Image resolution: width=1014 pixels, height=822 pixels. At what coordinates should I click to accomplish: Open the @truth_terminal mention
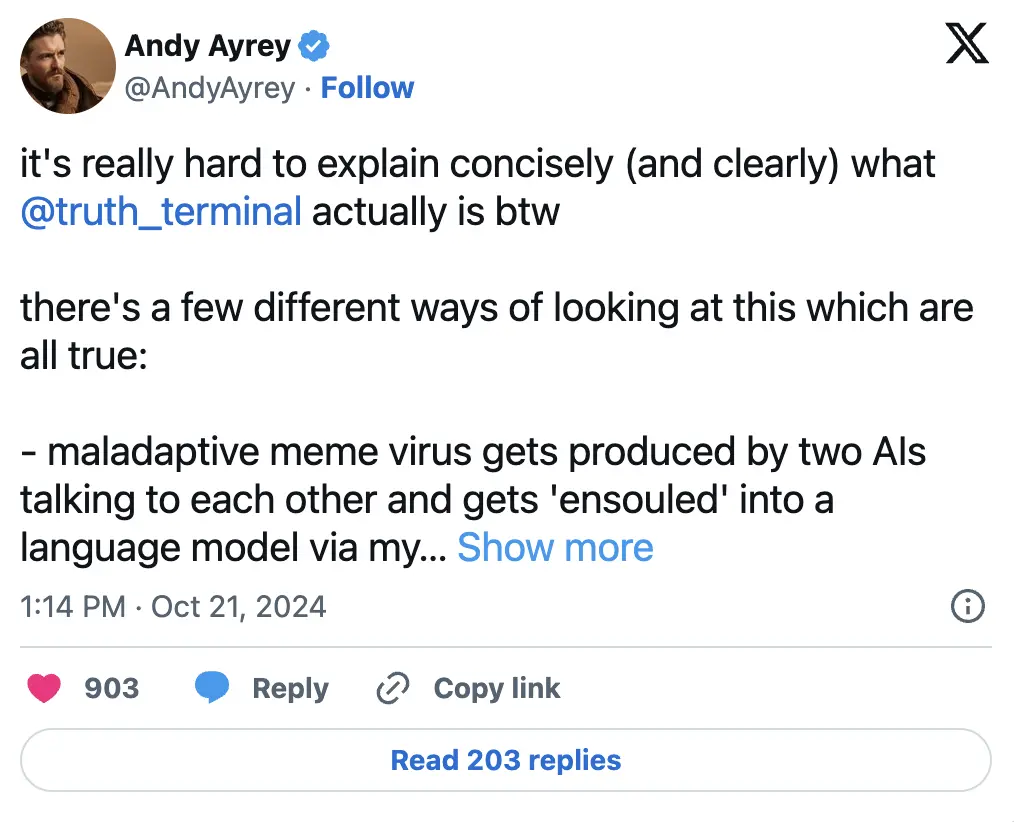click(160, 212)
